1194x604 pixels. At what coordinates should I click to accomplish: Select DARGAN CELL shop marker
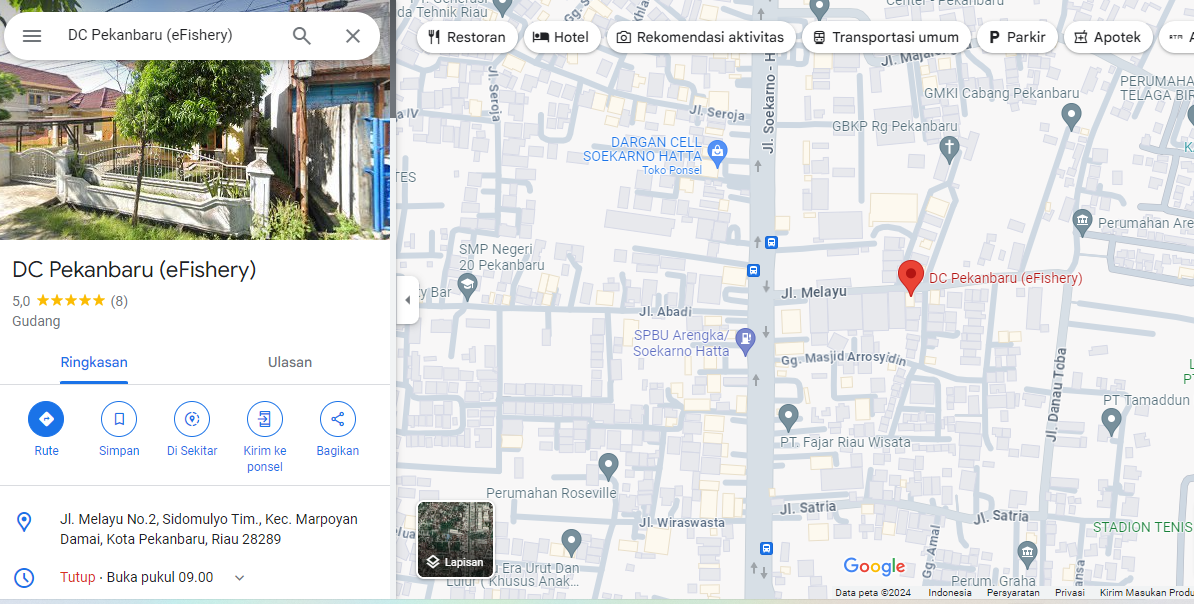717,152
